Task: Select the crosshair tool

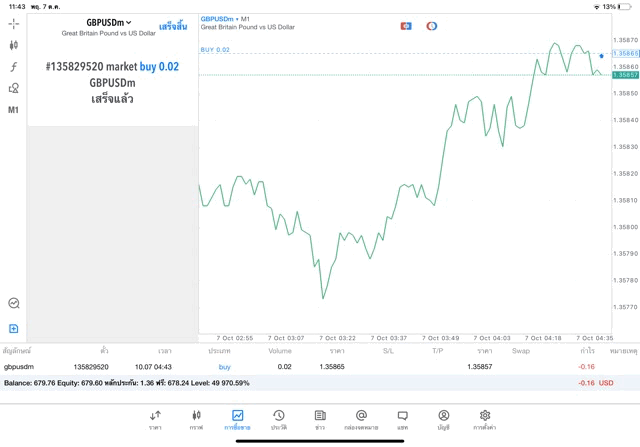Action: click(x=13, y=24)
